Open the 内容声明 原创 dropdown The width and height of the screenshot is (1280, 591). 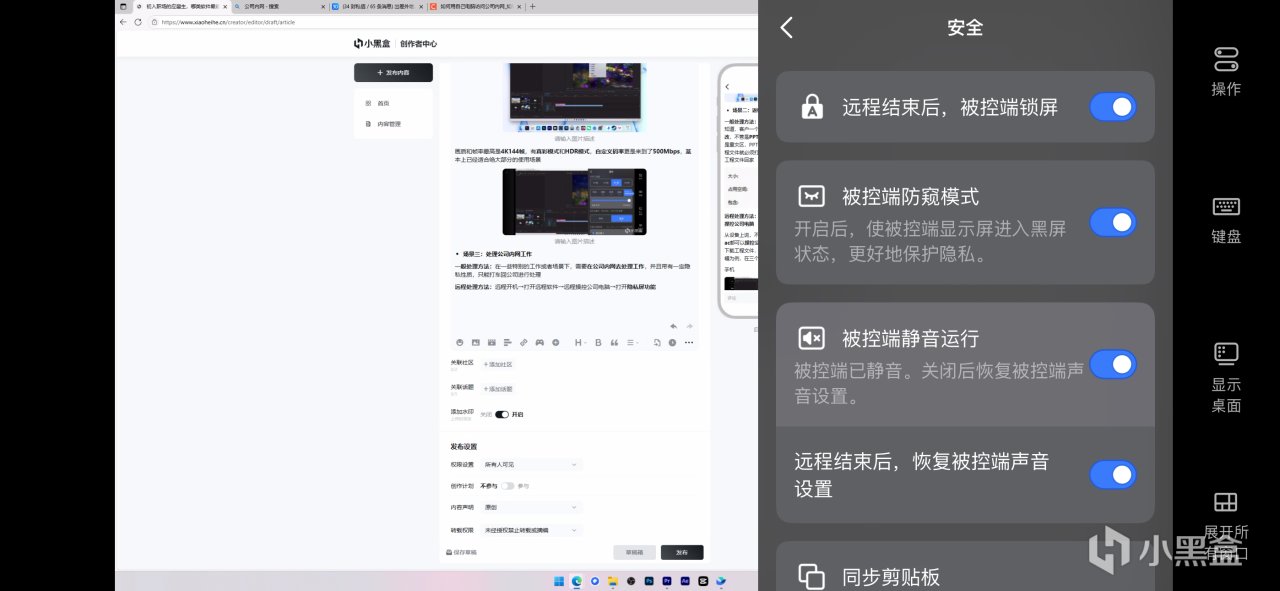[531, 508]
